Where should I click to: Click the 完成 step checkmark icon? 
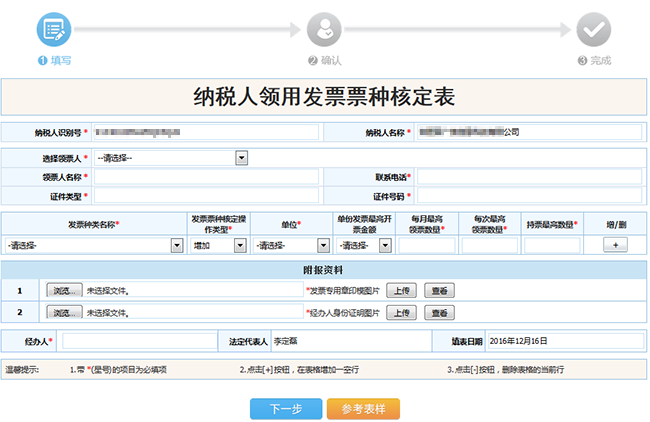(x=594, y=30)
